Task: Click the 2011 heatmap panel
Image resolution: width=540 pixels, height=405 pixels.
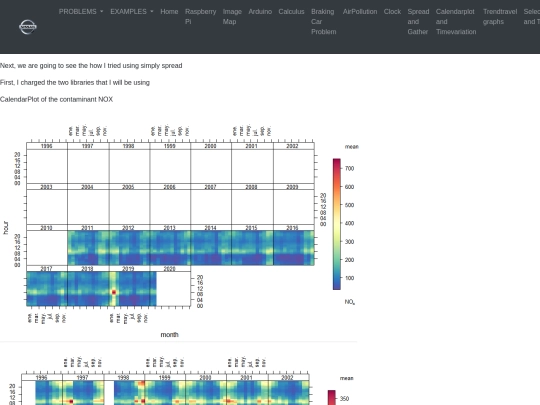Action: point(88,248)
